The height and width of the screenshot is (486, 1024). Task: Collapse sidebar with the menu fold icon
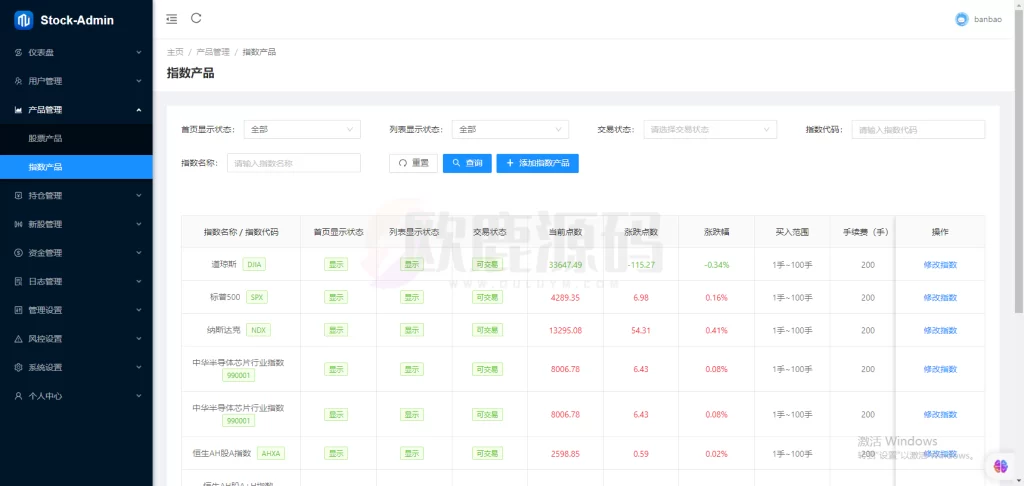coord(172,19)
